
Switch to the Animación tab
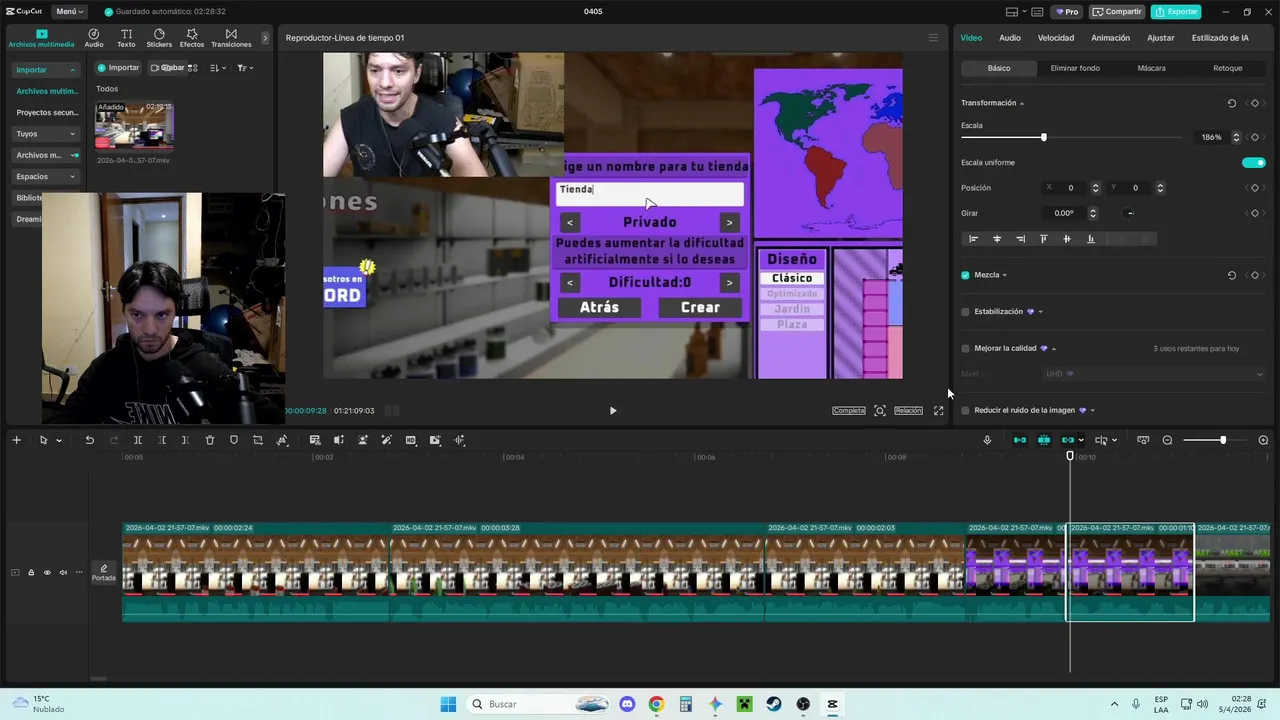[x=1110, y=38]
